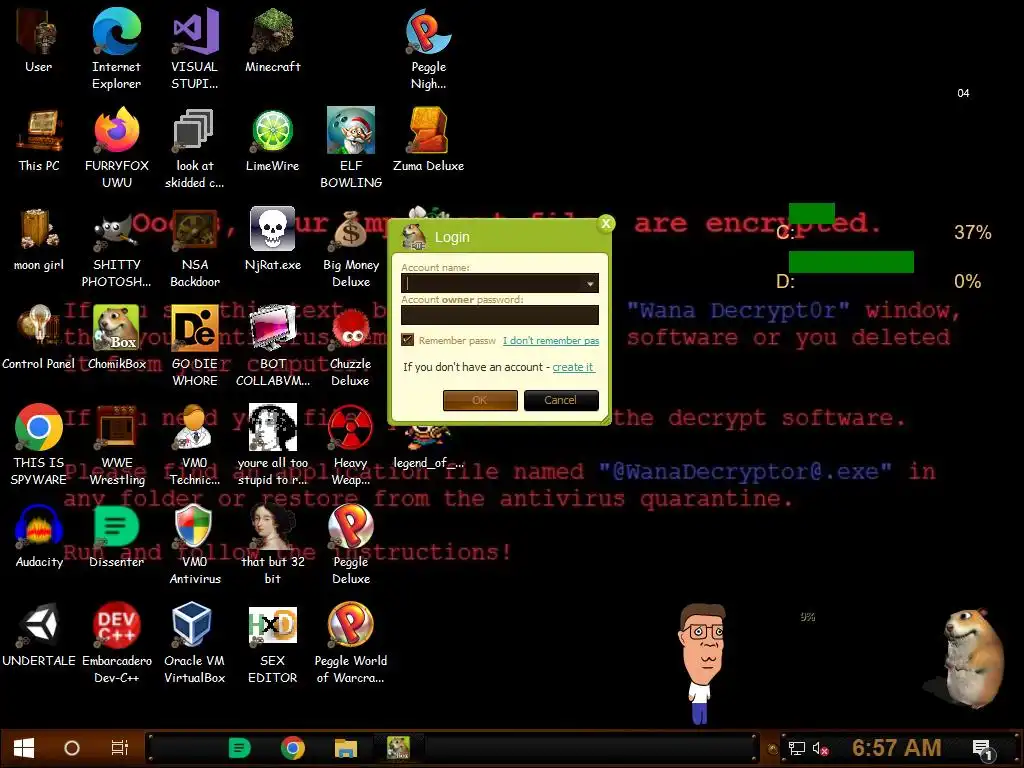Open the Heavy Weap... desktop icon
The image size is (1024, 768).
tap(351, 445)
